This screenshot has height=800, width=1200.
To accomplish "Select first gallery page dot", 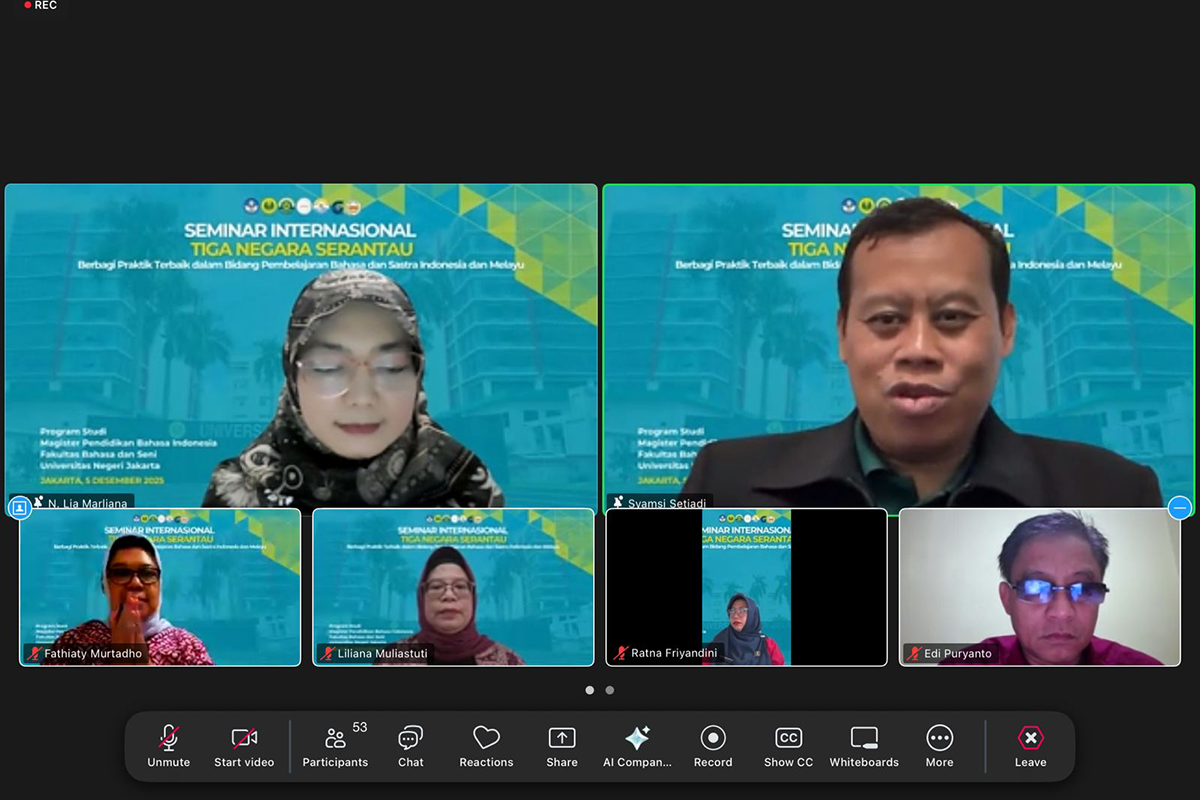I will click(590, 690).
